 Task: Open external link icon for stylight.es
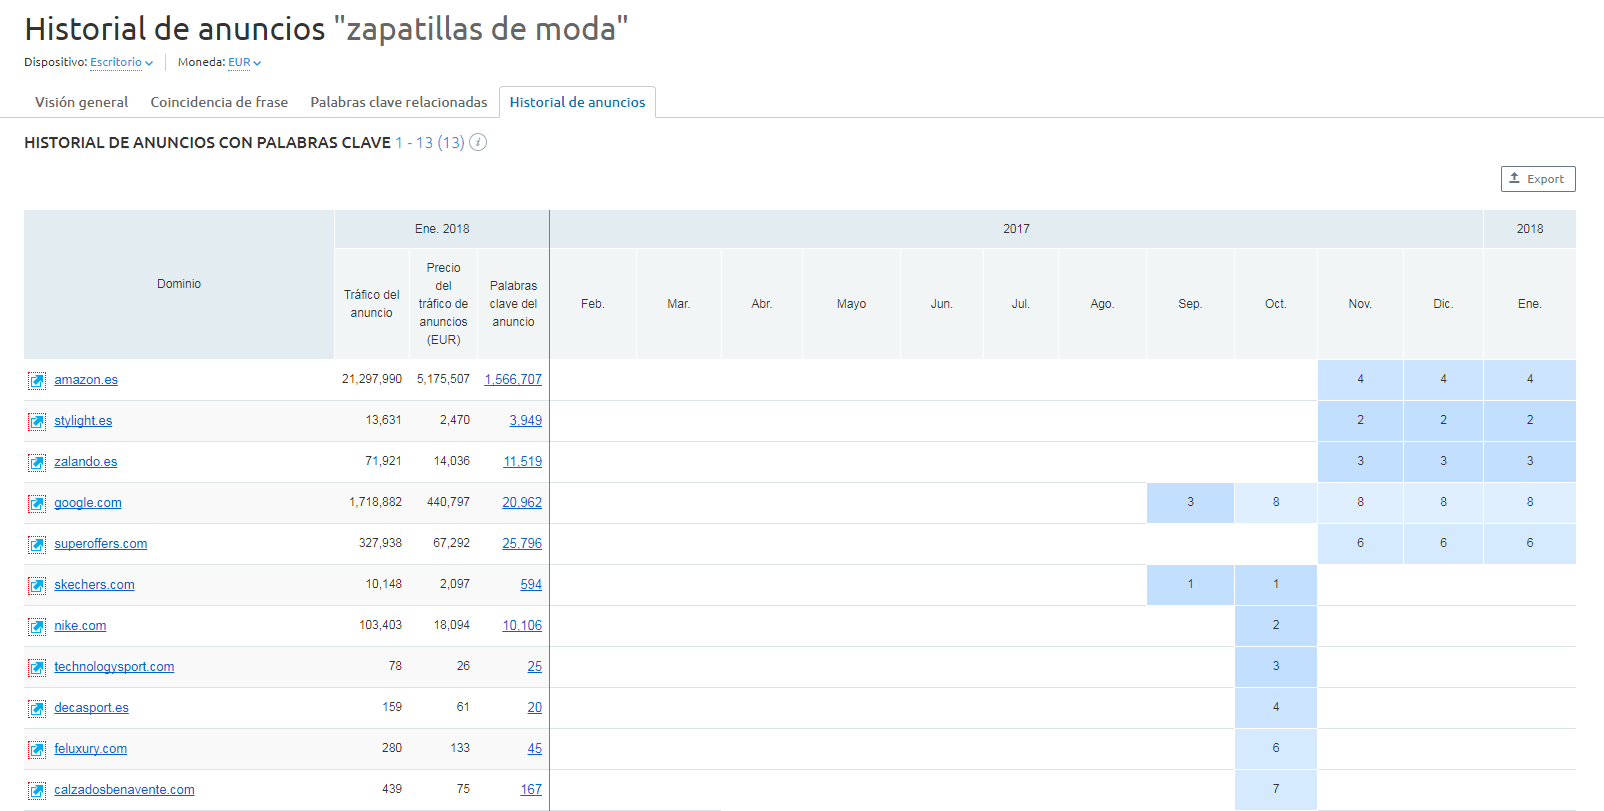pos(37,421)
